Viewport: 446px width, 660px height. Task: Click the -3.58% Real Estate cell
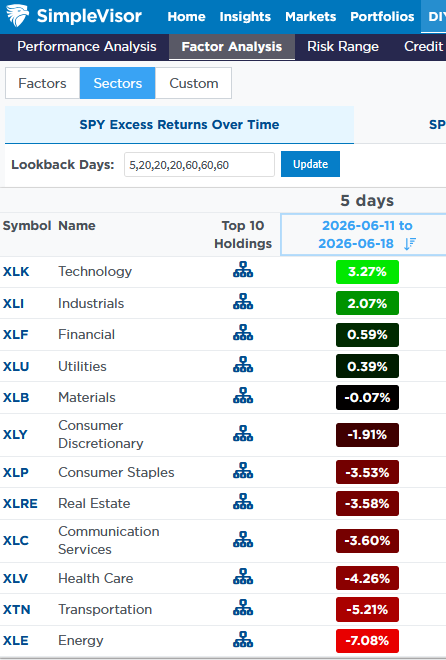pos(367,503)
